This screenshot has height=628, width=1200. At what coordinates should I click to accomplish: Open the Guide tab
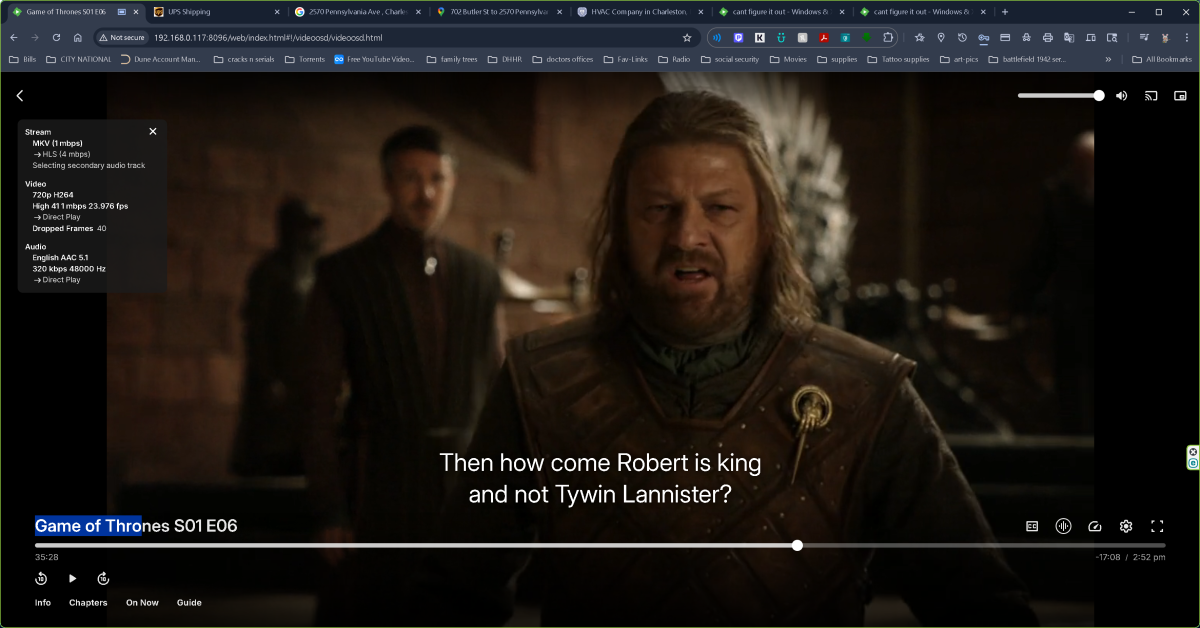tap(189, 603)
